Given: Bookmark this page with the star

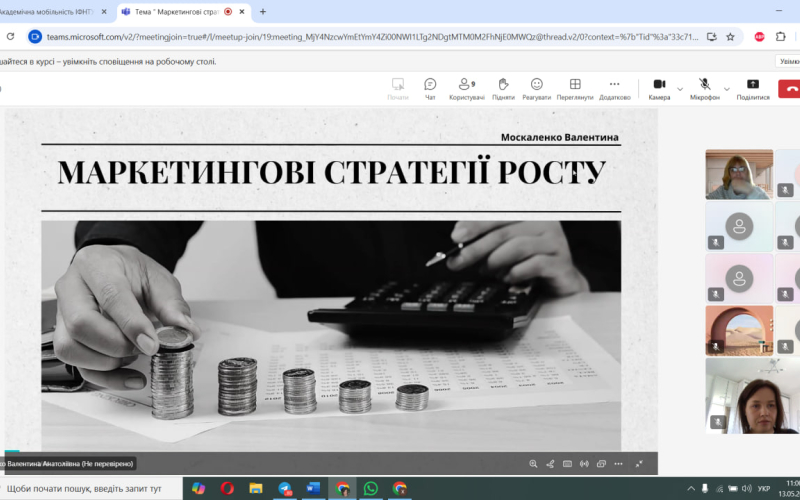Looking at the screenshot, I should 731,37.
